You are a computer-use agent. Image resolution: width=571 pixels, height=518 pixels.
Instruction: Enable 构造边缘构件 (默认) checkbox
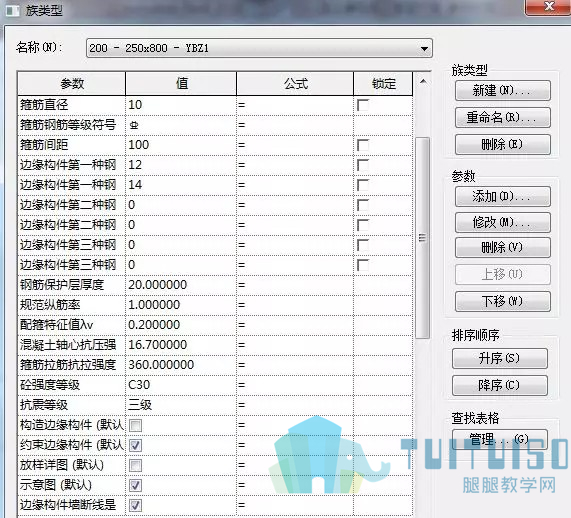[x=135, y=425]
